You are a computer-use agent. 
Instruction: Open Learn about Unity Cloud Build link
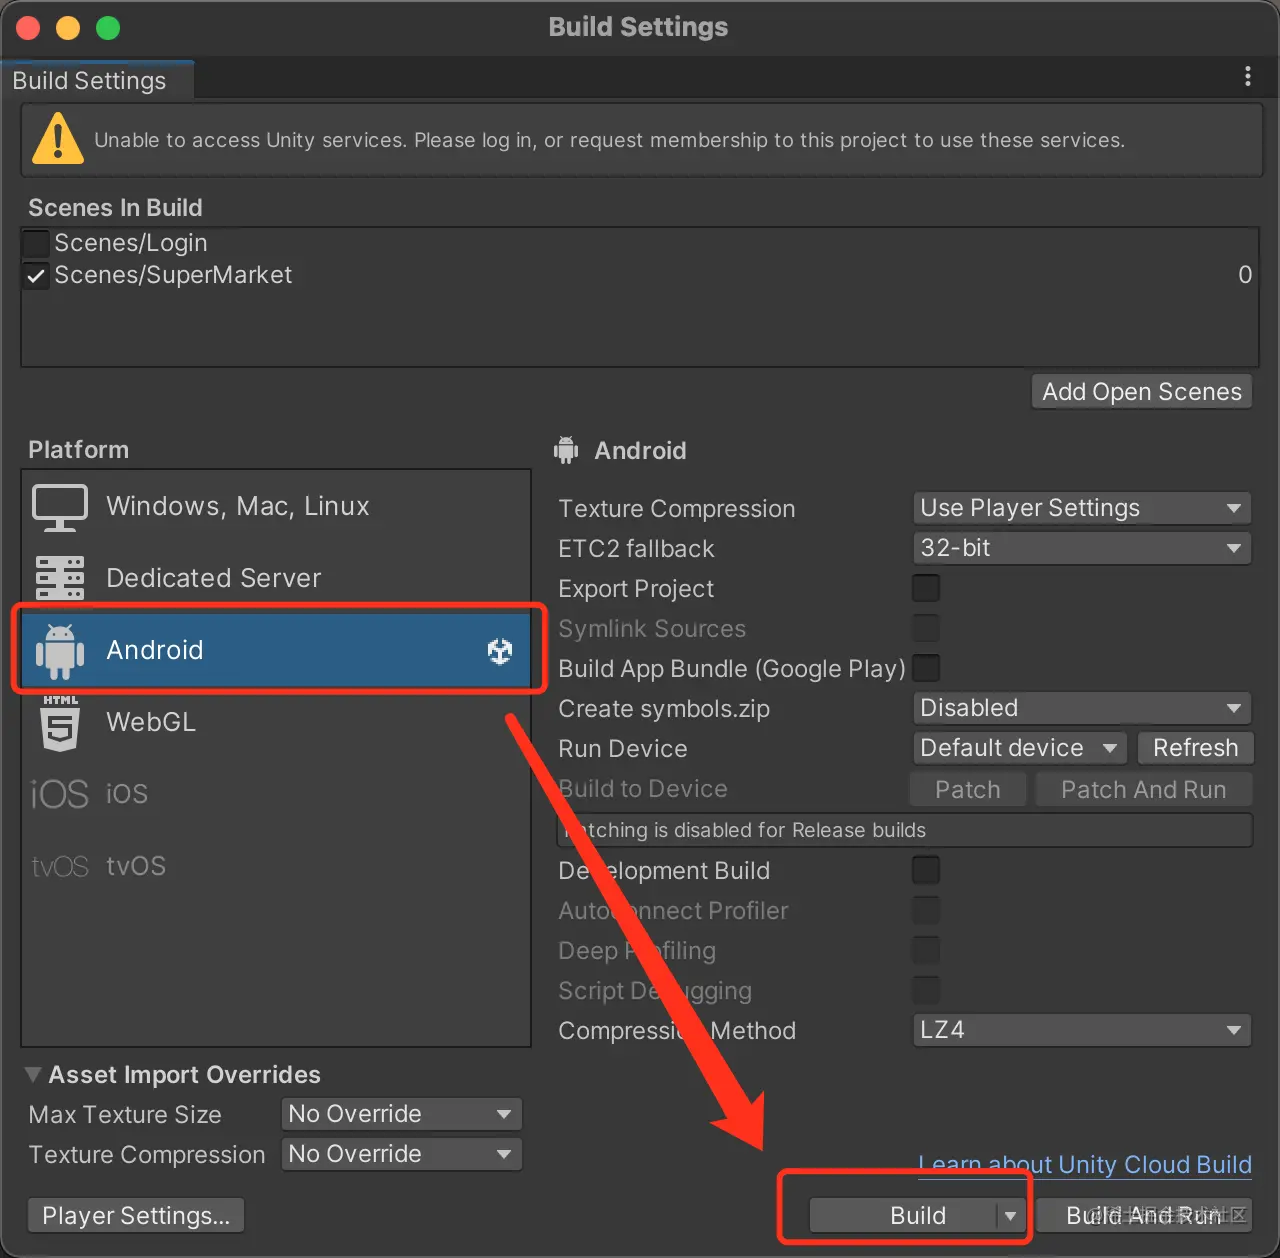(1085, 1164)
